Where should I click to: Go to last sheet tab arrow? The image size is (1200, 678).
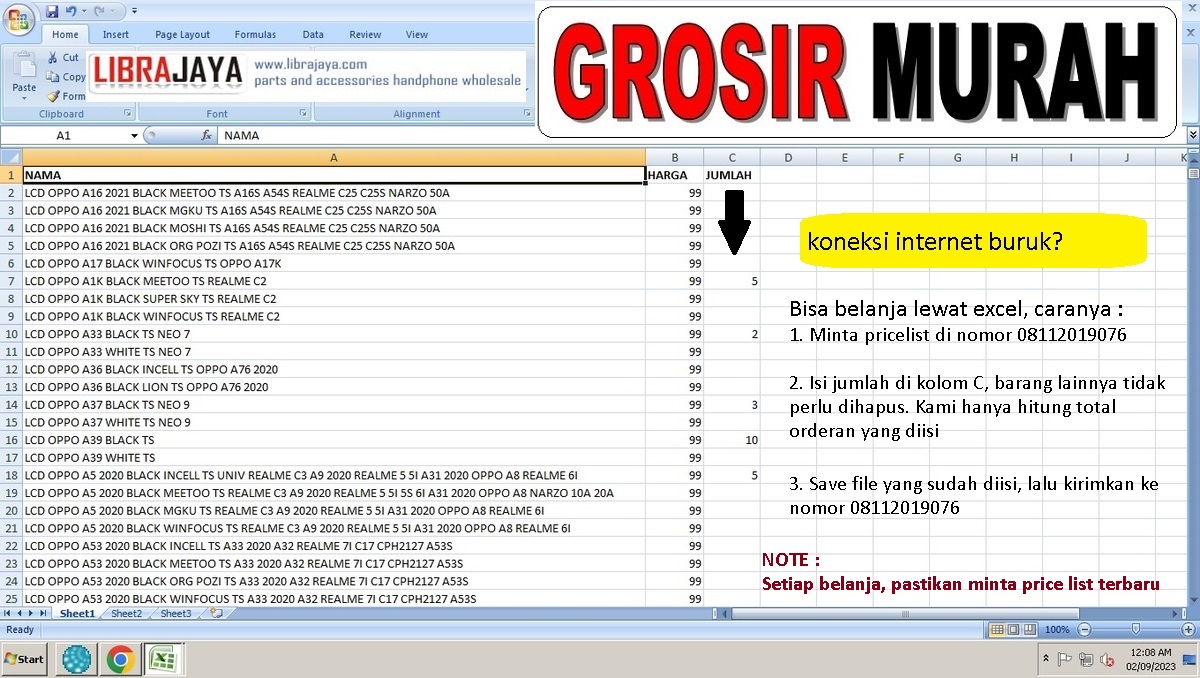click(x=45, y=613)
